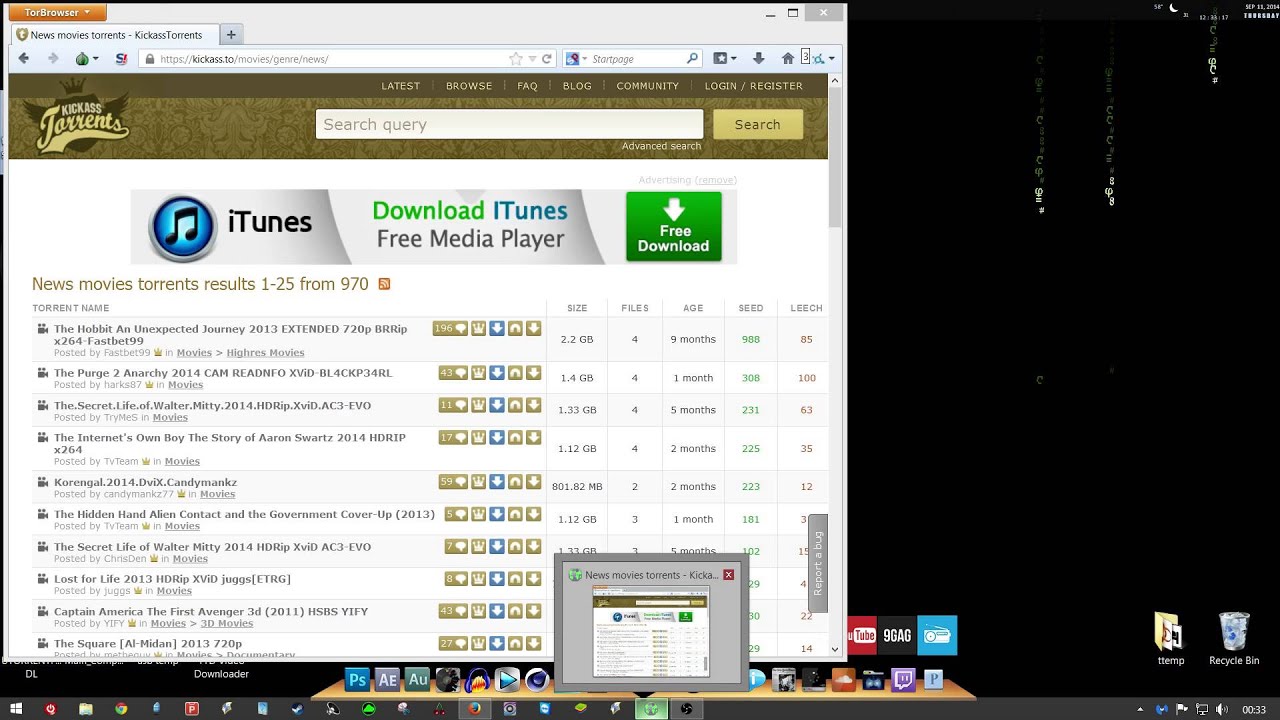Viewport: 1280px width, 720px height.
Task: Open the 9GAG desktop tile
Action: pos(897,635)
